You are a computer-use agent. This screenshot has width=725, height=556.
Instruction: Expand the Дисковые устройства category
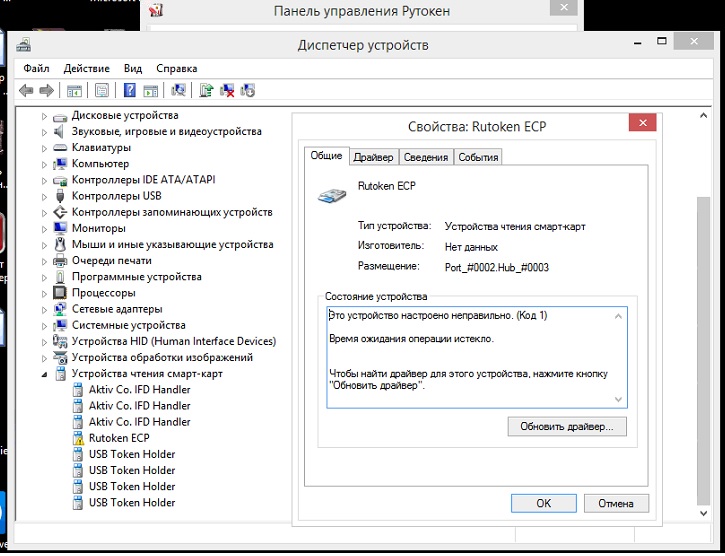pos(44,116)
